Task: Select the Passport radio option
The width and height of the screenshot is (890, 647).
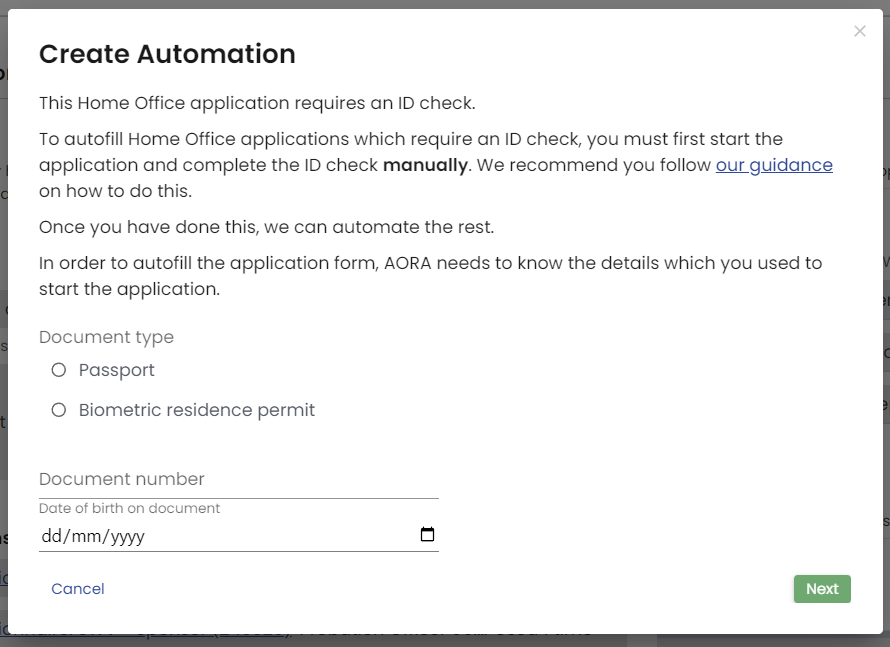Action: (59, 370)
